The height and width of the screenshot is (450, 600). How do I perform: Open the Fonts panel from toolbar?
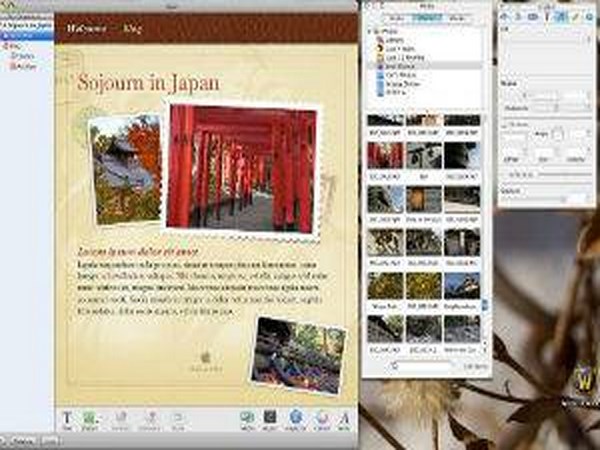coord(345,419)
